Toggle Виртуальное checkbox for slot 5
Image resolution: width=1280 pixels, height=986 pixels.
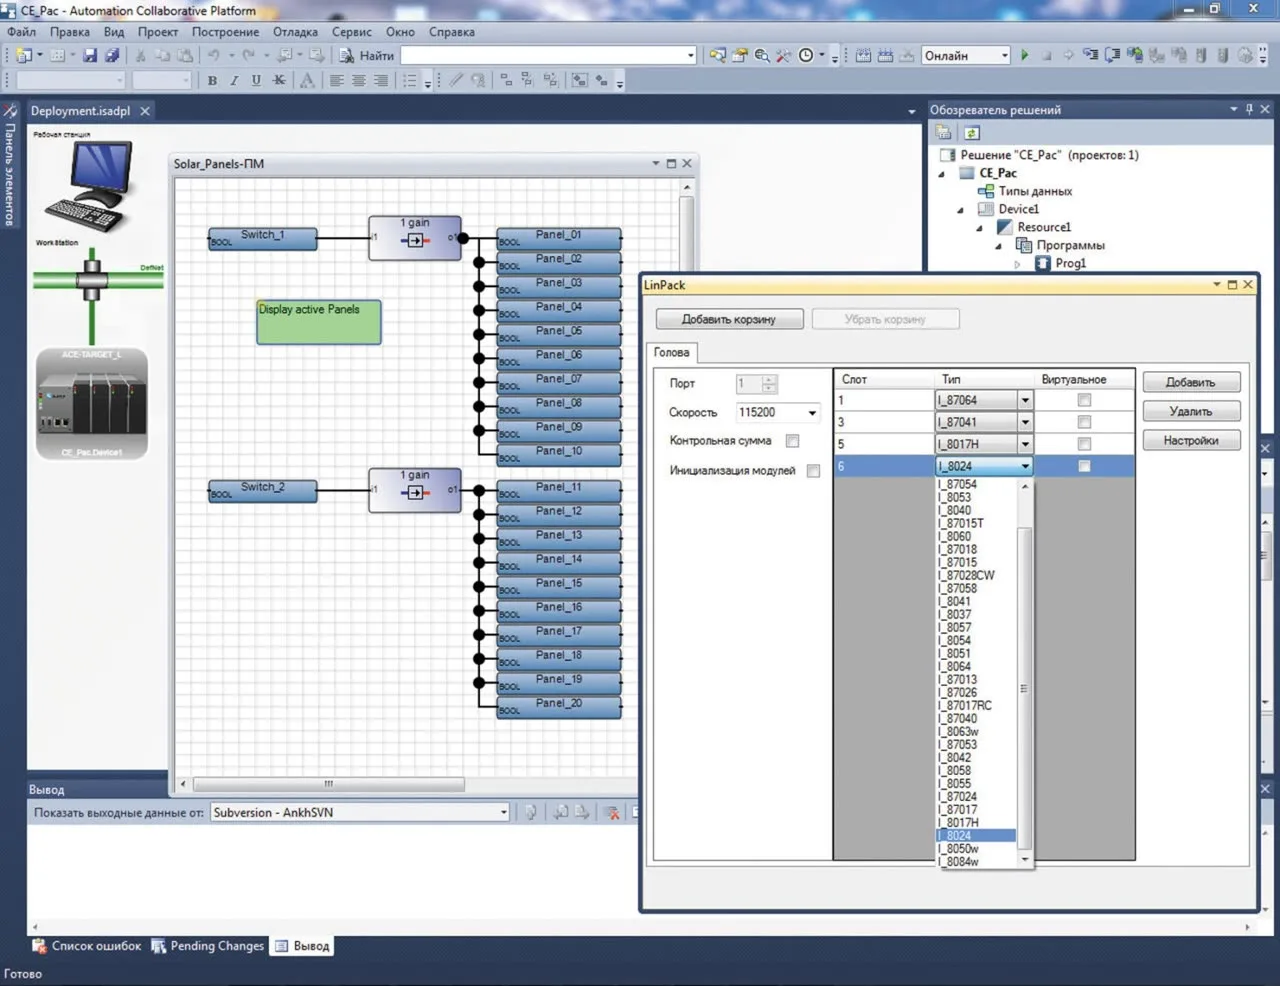click(1084, 444)
